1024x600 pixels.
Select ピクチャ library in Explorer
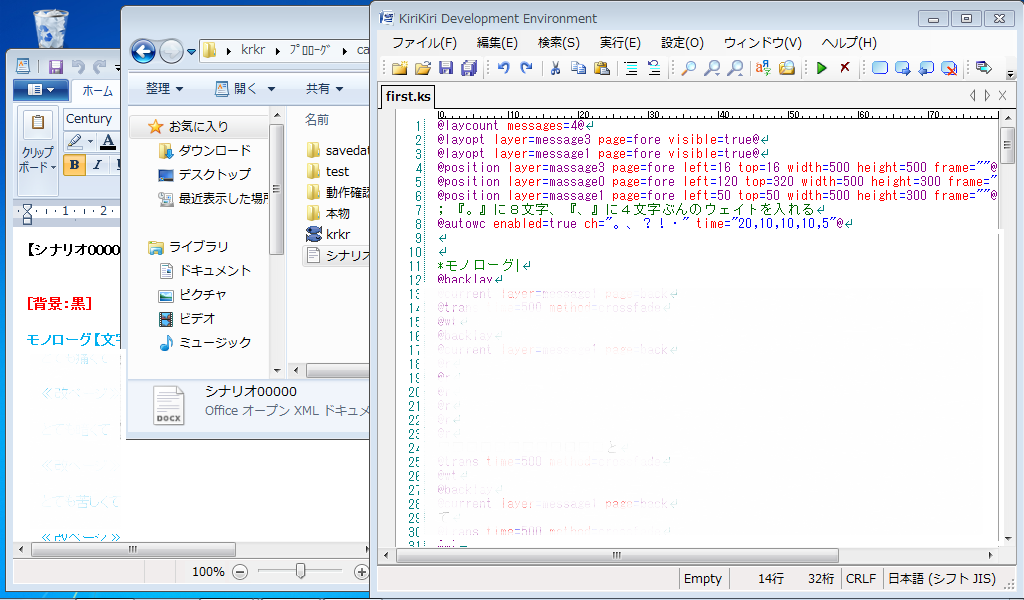point(192,294)
